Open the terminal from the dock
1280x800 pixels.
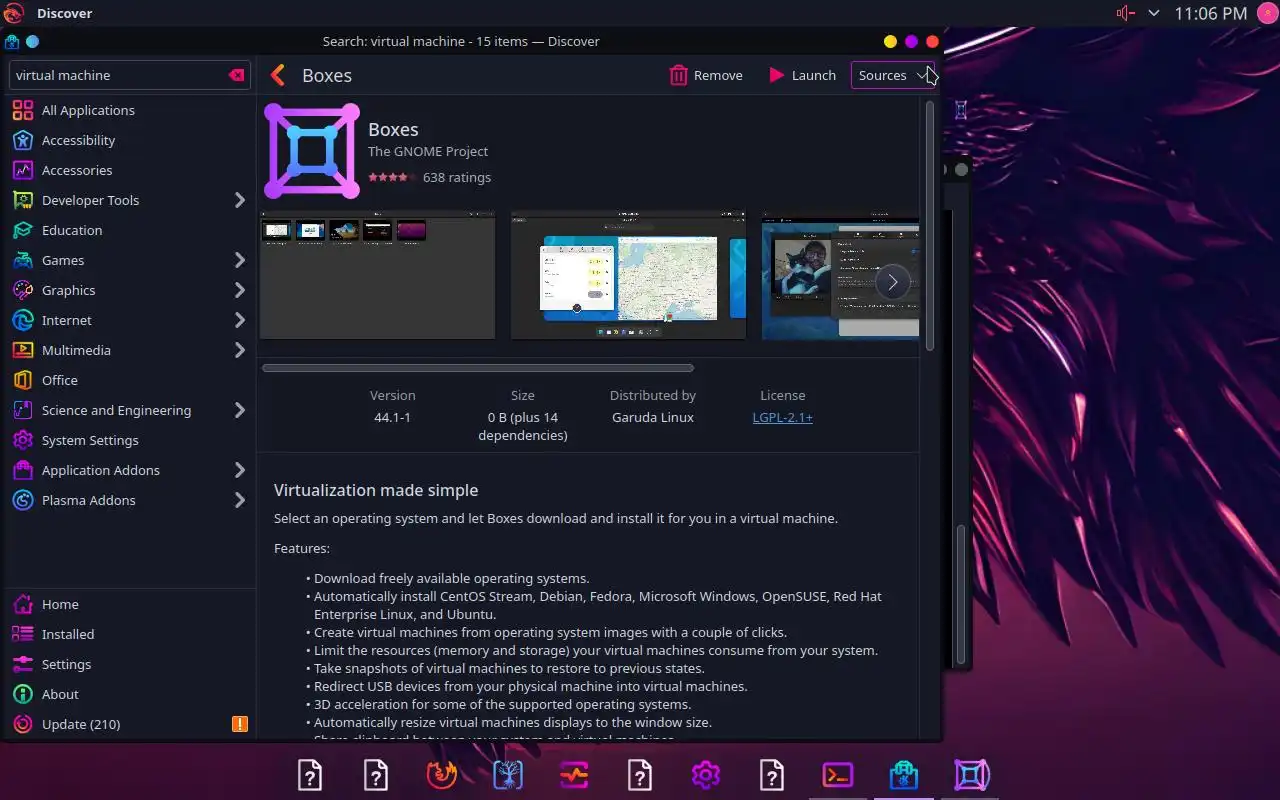[x=838, y=775]
